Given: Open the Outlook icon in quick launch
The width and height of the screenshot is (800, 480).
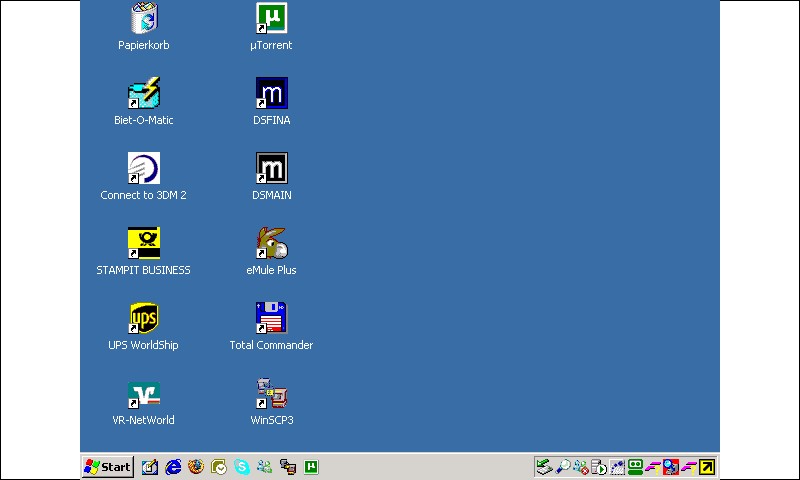Looking at the screenshot, I should (x=219, y=467).
